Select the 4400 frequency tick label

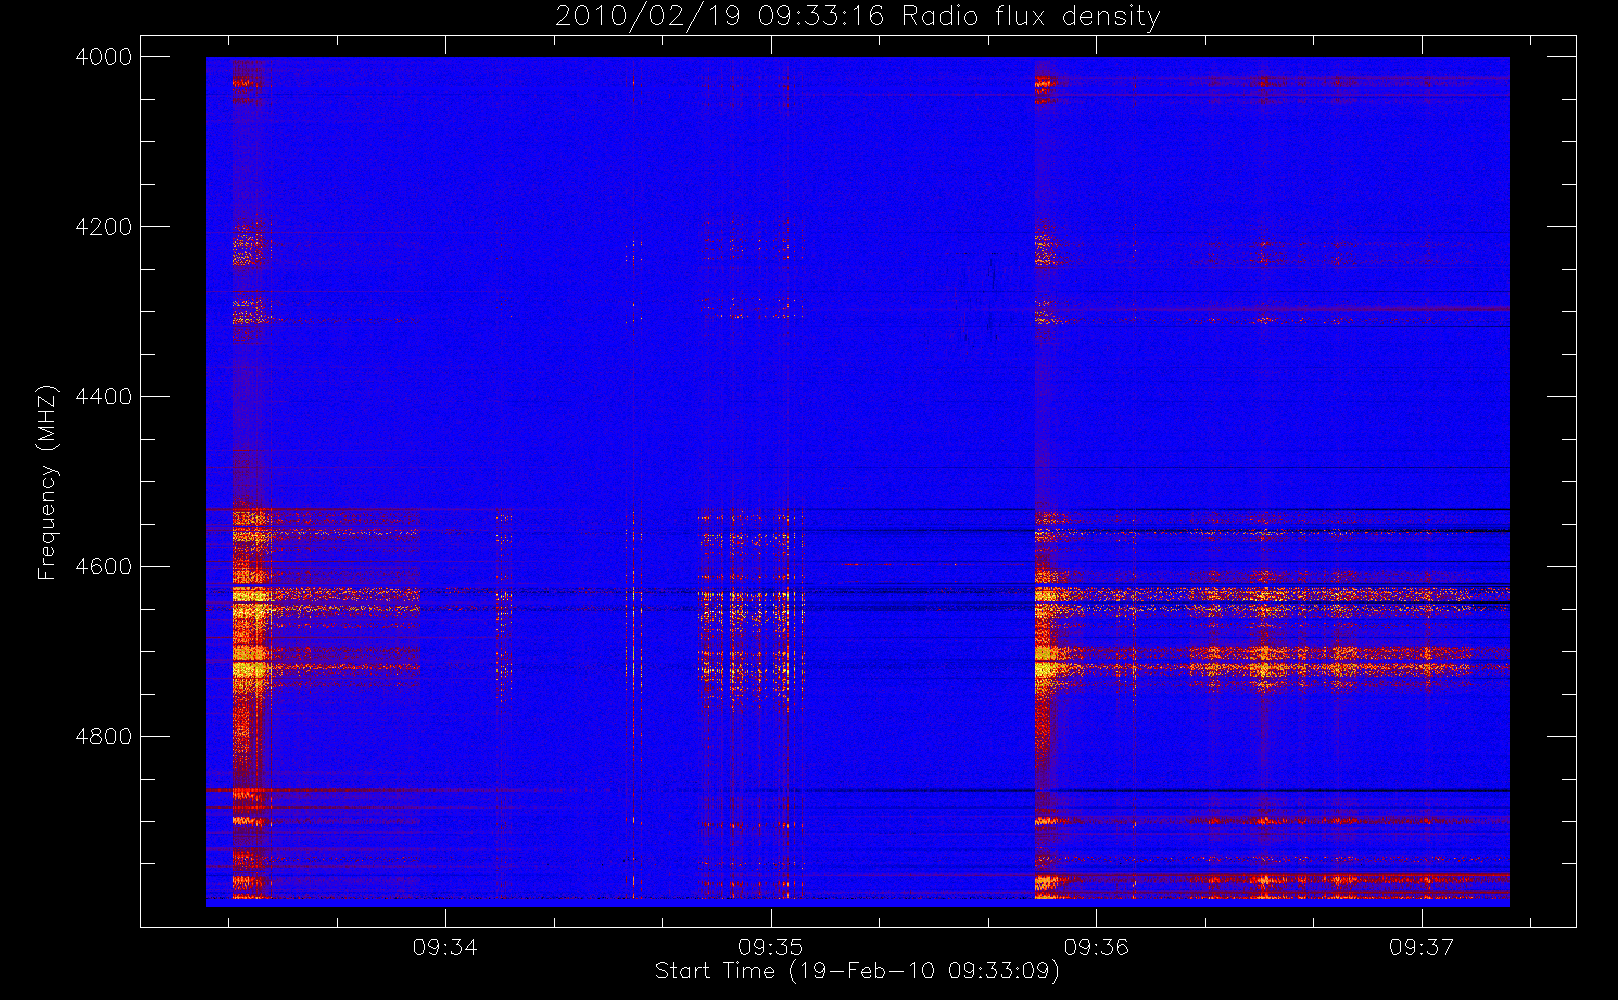104,397
